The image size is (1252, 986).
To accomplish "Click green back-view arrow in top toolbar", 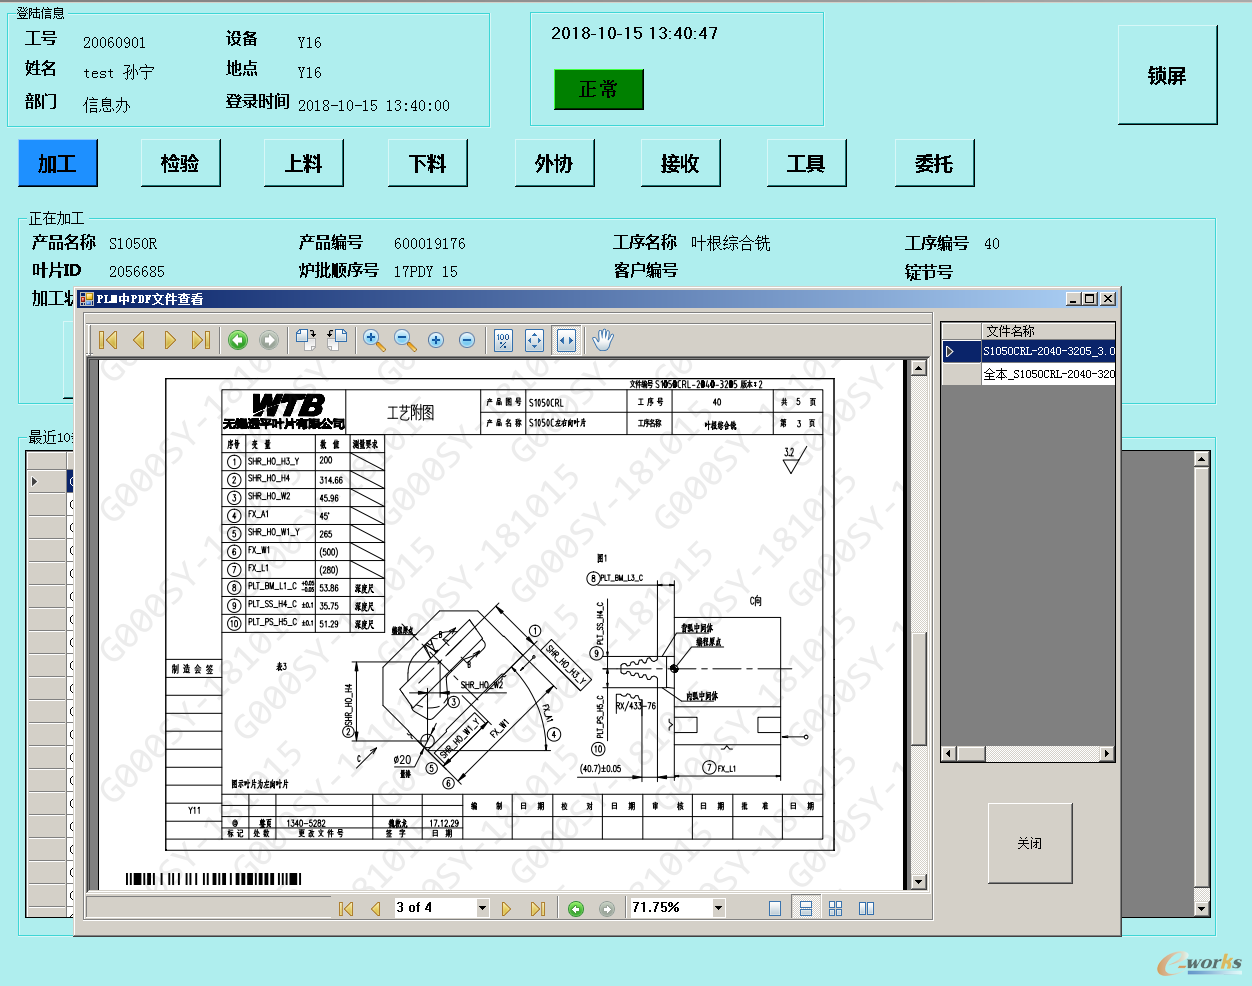I will pyautogui.click(x=238, y=340).
